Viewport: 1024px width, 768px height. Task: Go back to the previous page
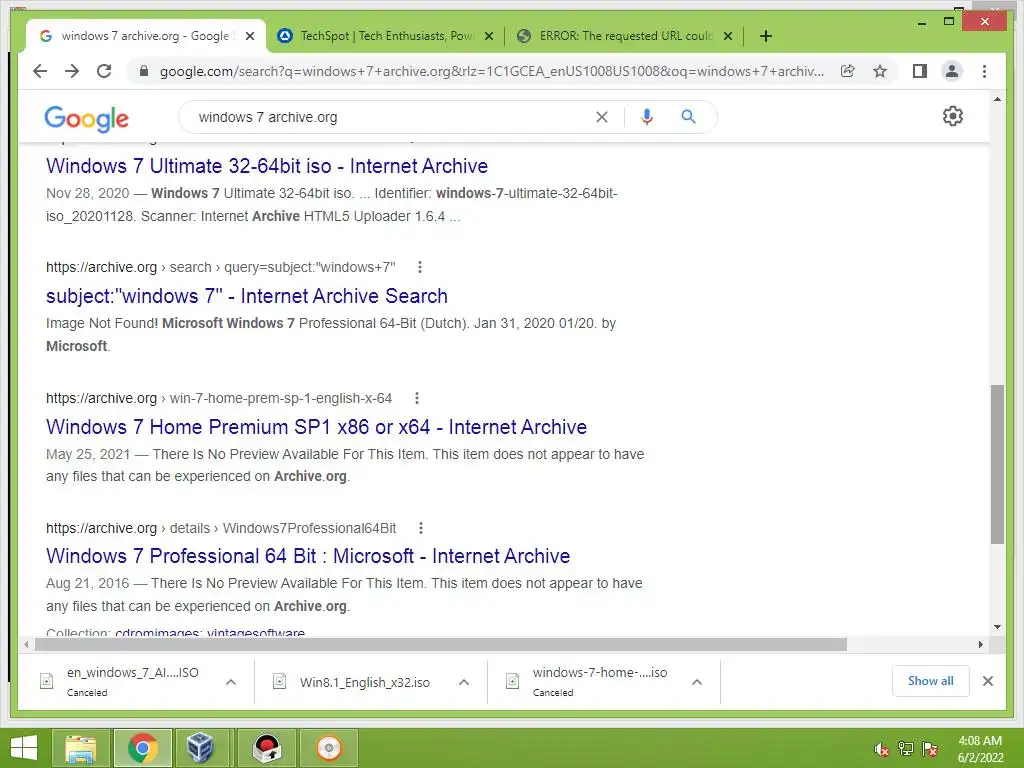(40, 71)
